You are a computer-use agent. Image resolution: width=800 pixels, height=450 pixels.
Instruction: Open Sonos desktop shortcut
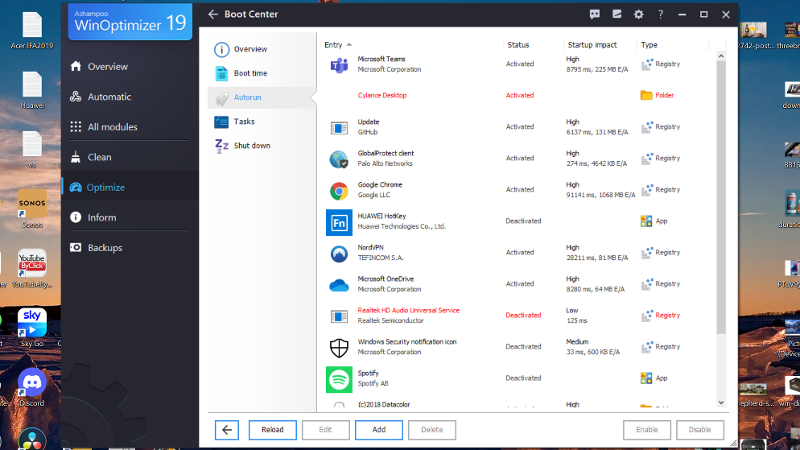pos(32,209)
